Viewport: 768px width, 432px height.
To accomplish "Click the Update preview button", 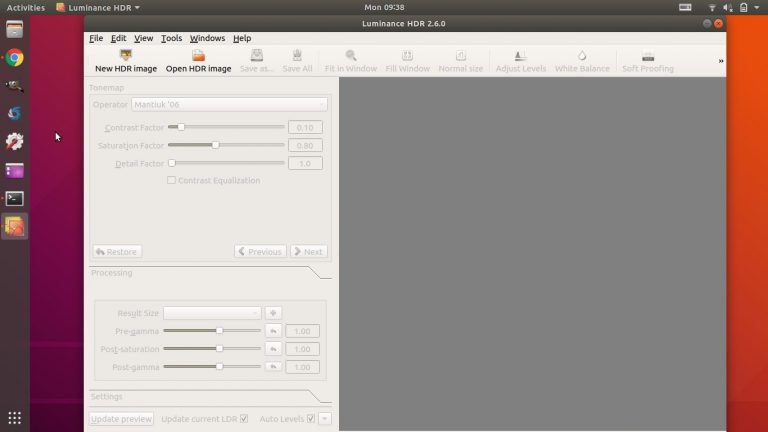I will point(121,419).
